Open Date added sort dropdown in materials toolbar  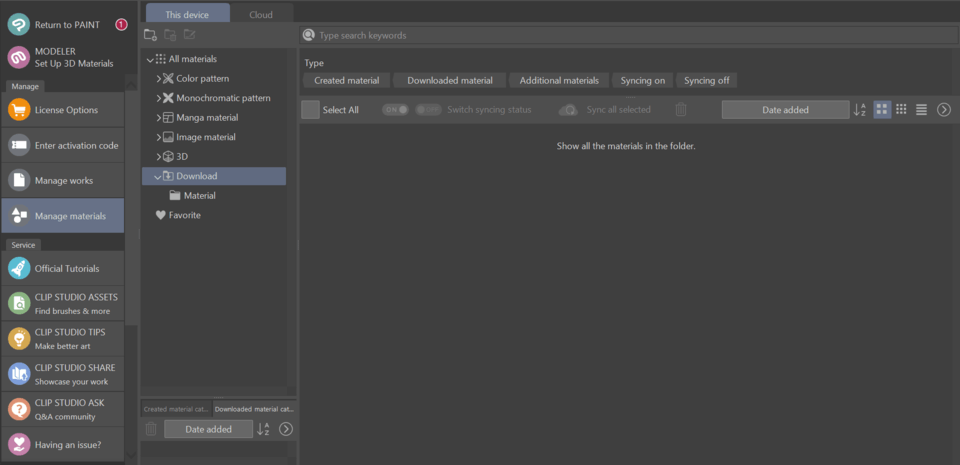(x=786, y=110)
